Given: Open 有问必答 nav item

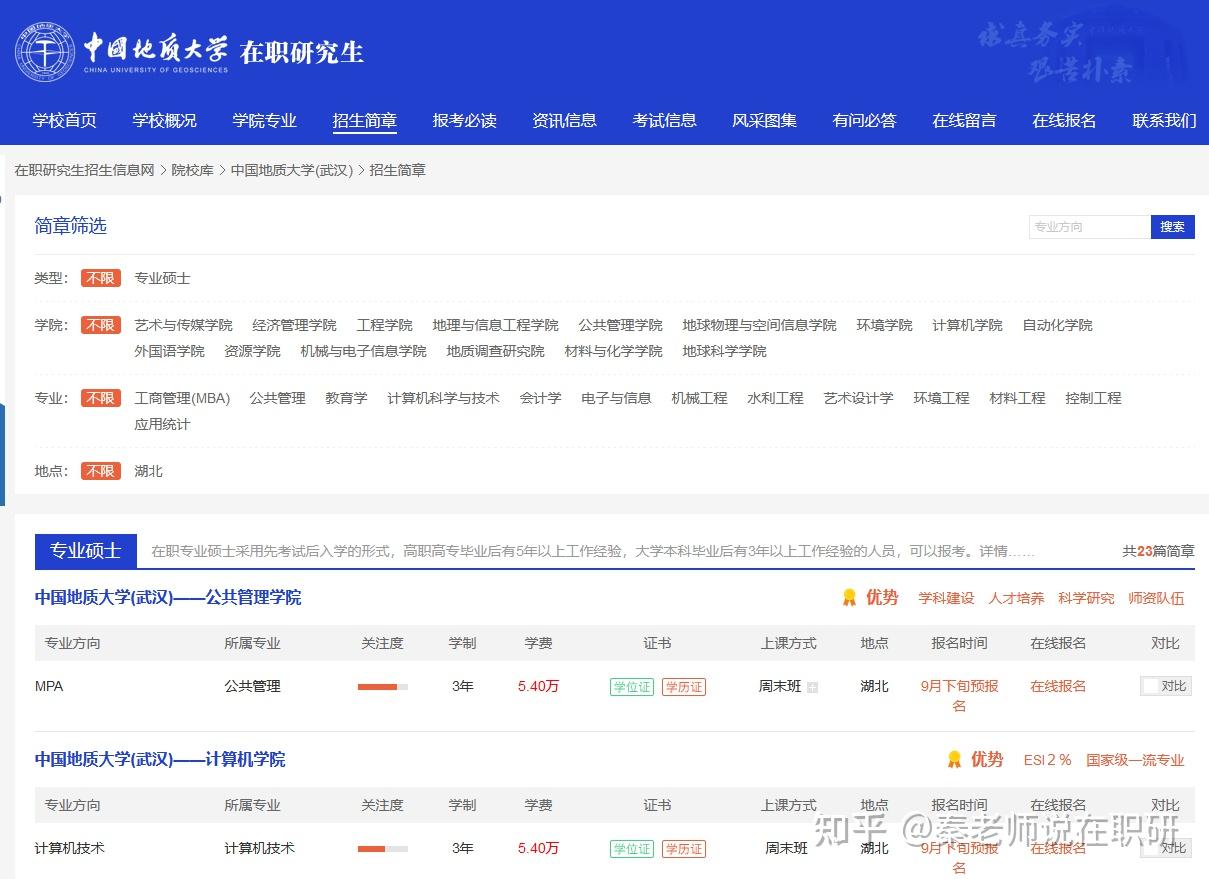Looking at the screenshot, I should [x=865, y=120].
